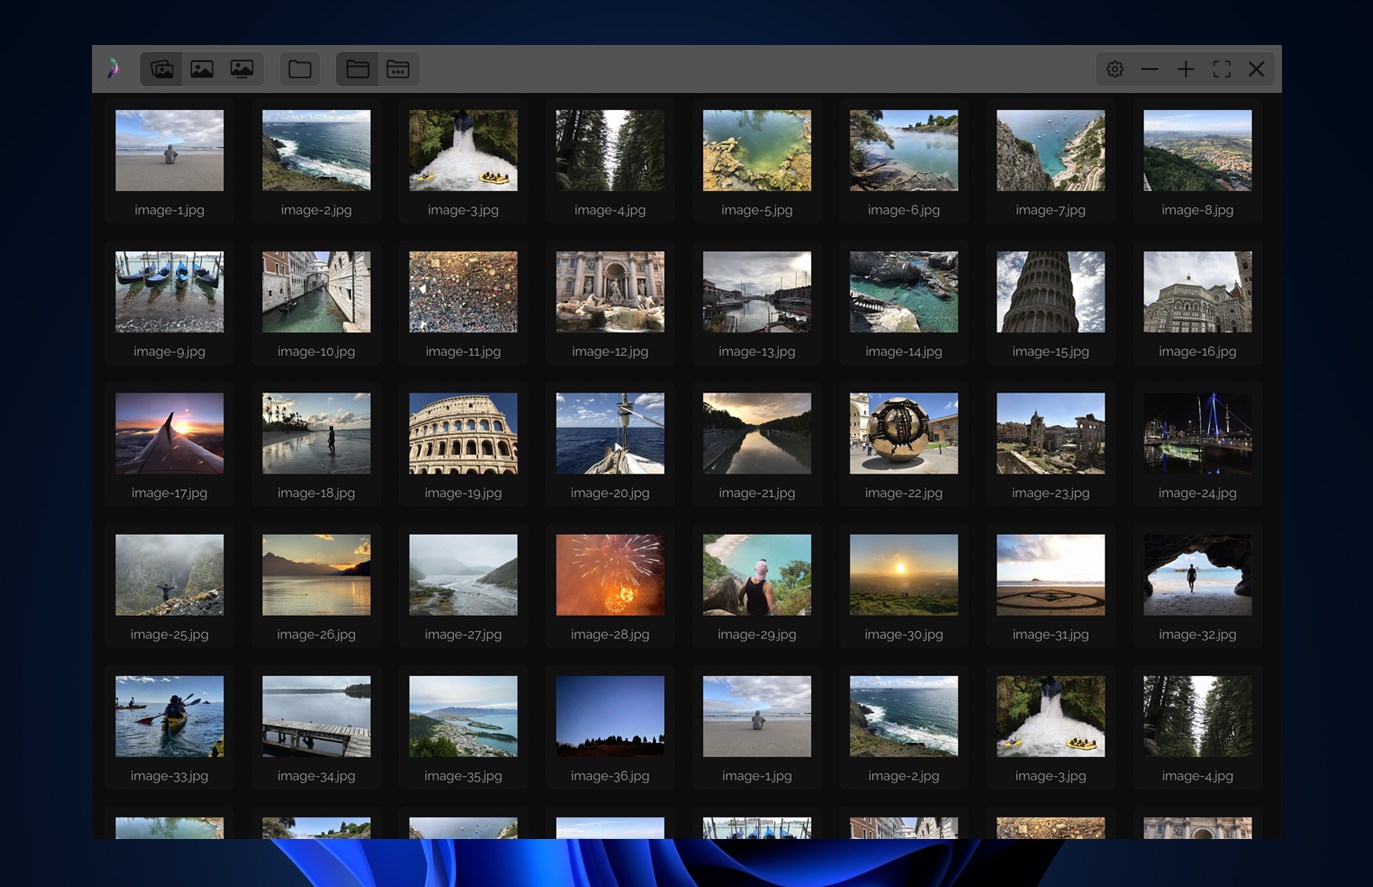Screen dimensions: 1373x887
Task: Open a folder with the outlined folder icon
Action: click(300, 69)
